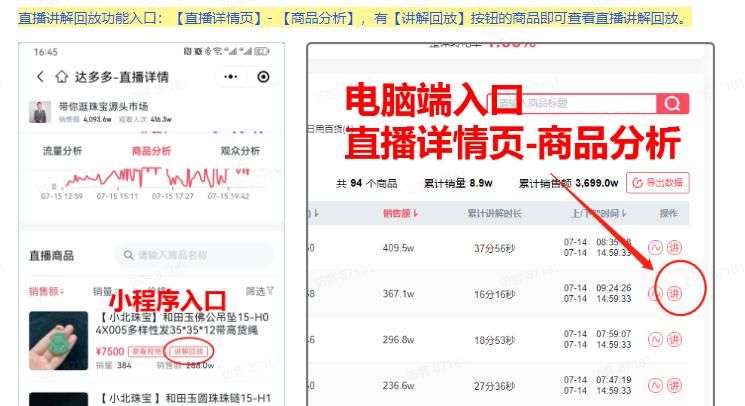Viewport: 745px width, 406px height.
Task: Tap the streamer avatar next to 带你逛珠宝源头市场
Action: click(x=40, y=112)
